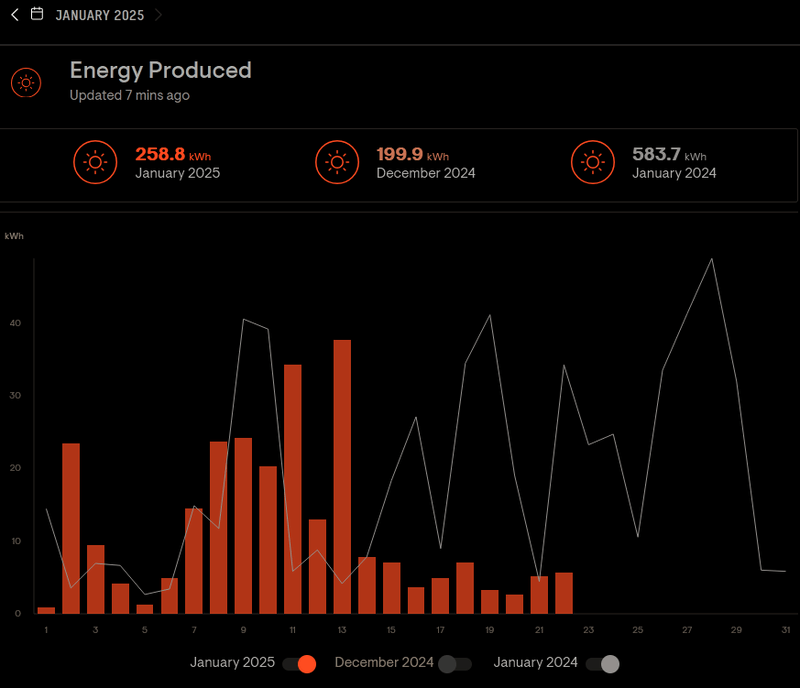800x688 pixels.
Task: Click the bar for January 13
Action: coord(342,477)
